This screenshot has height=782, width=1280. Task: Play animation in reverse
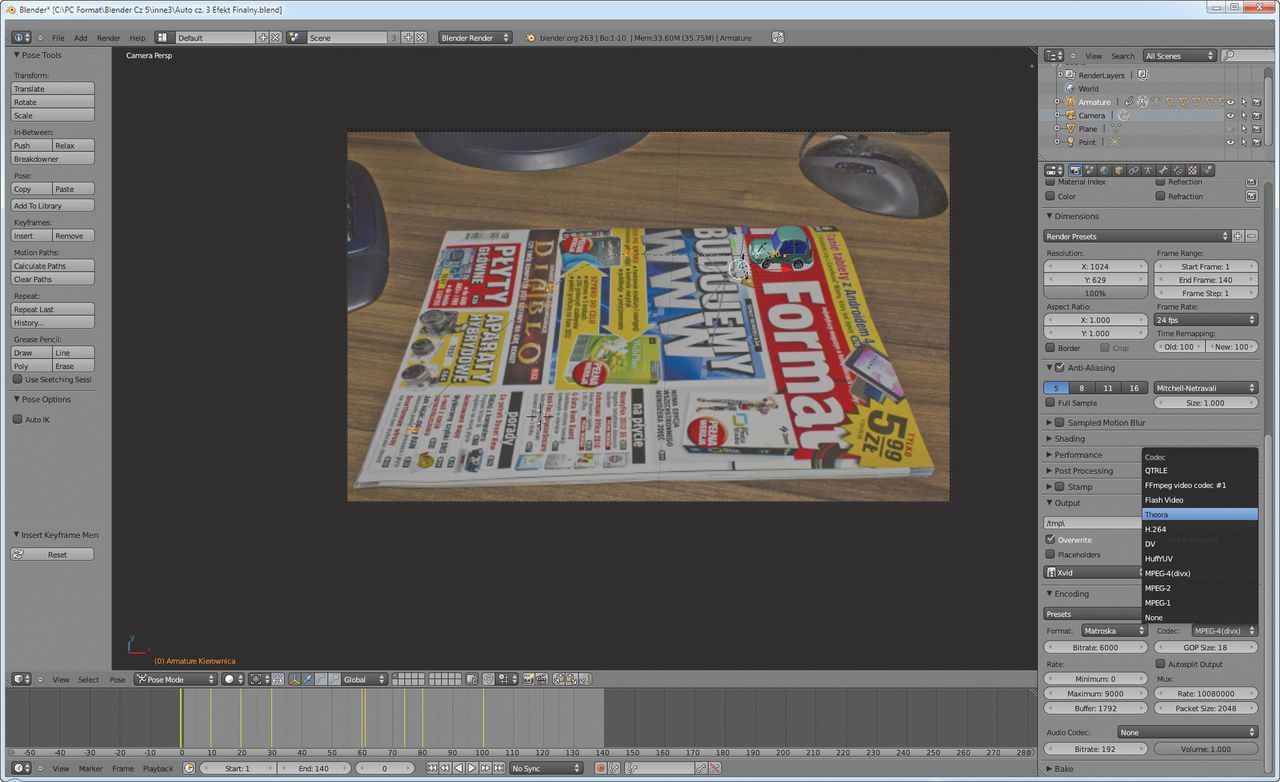pos(458,768)
